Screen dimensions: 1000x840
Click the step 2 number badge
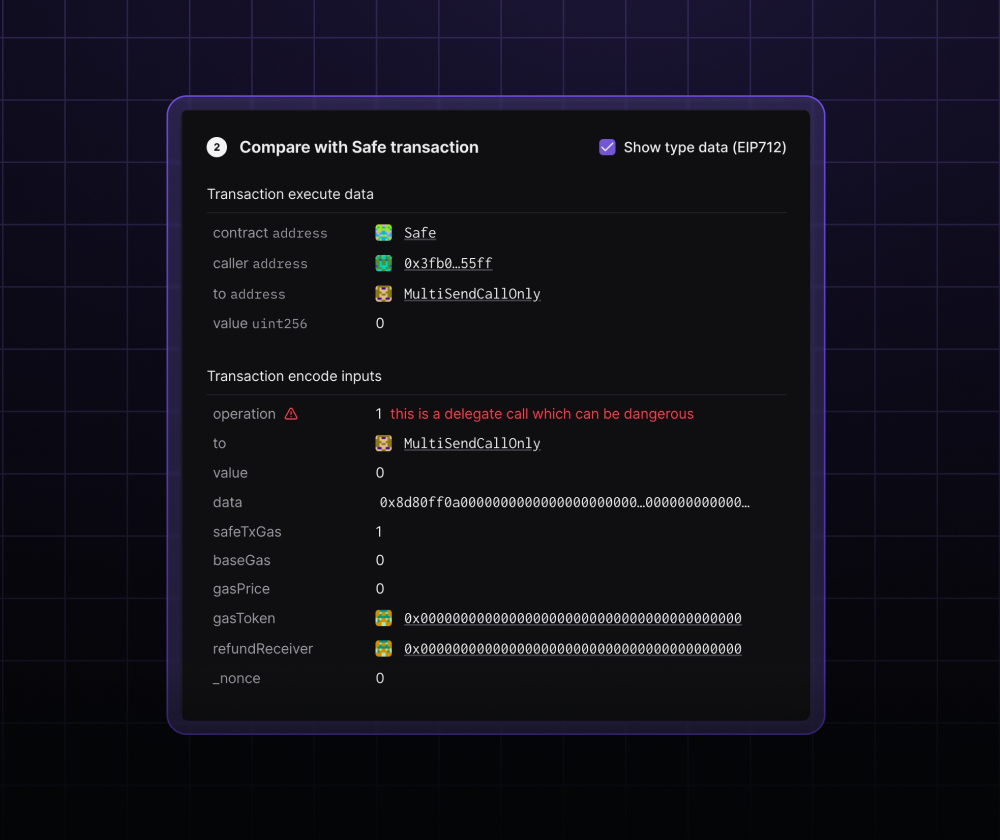point(217,148)
